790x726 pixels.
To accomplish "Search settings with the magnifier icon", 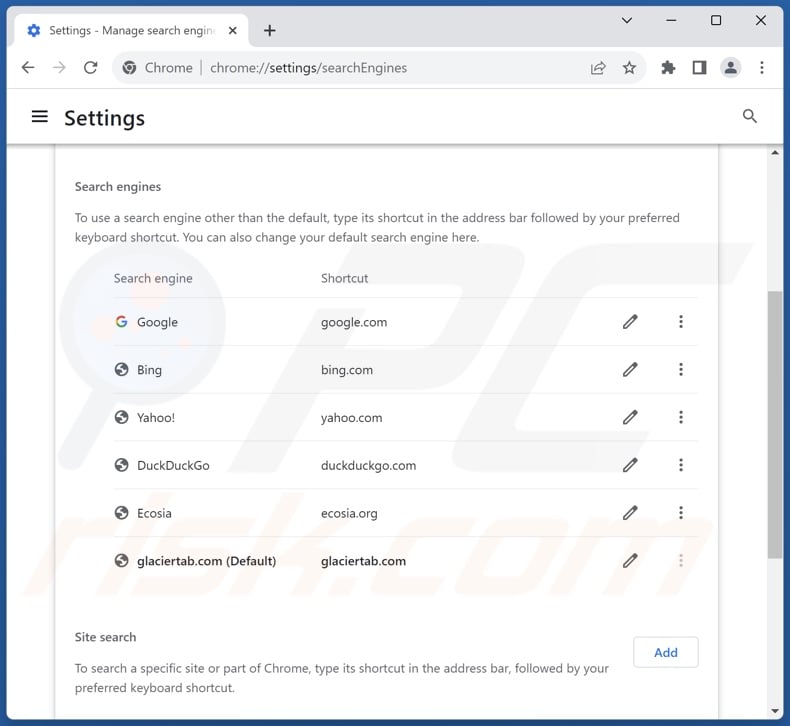I will [x=750, y=117].
